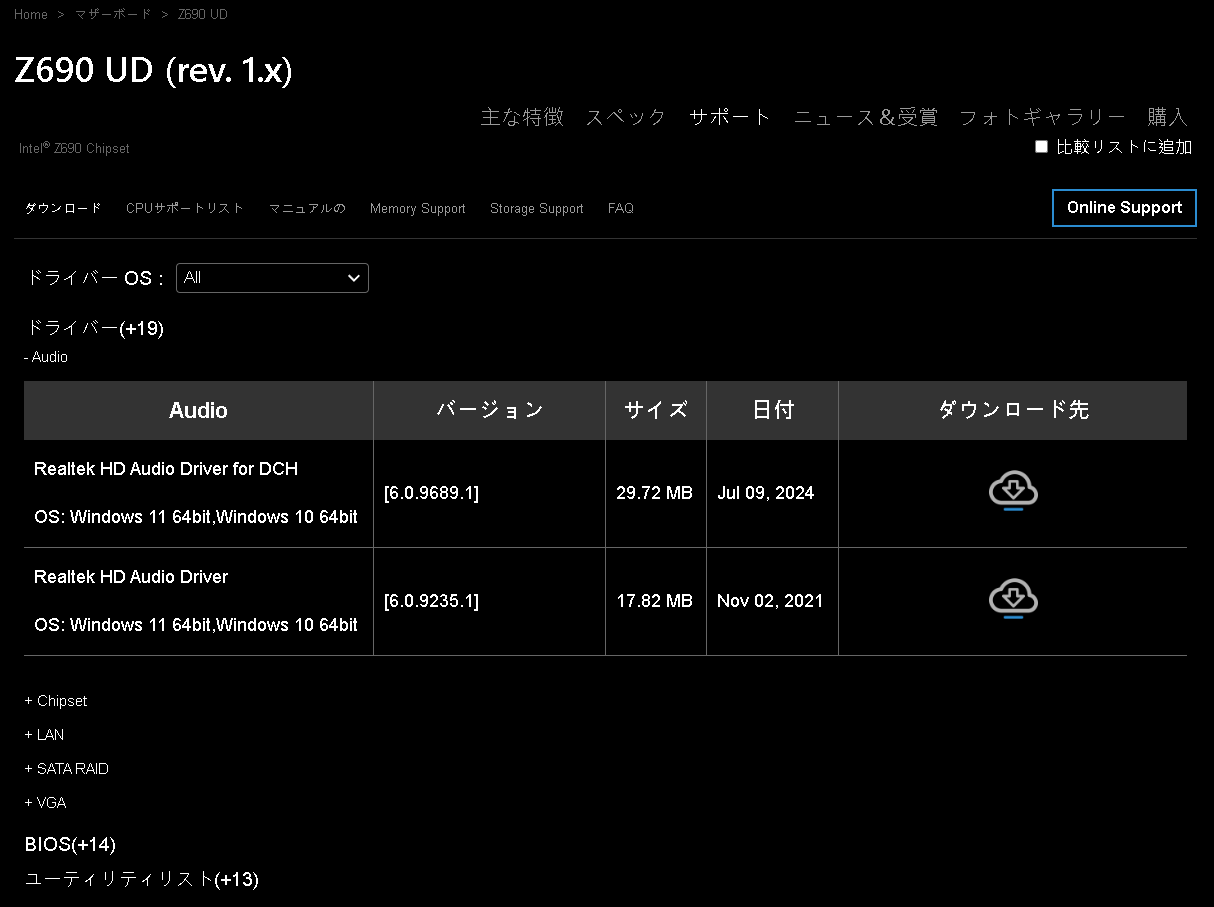Open the スペック navigation item

(x=625, y=117)
